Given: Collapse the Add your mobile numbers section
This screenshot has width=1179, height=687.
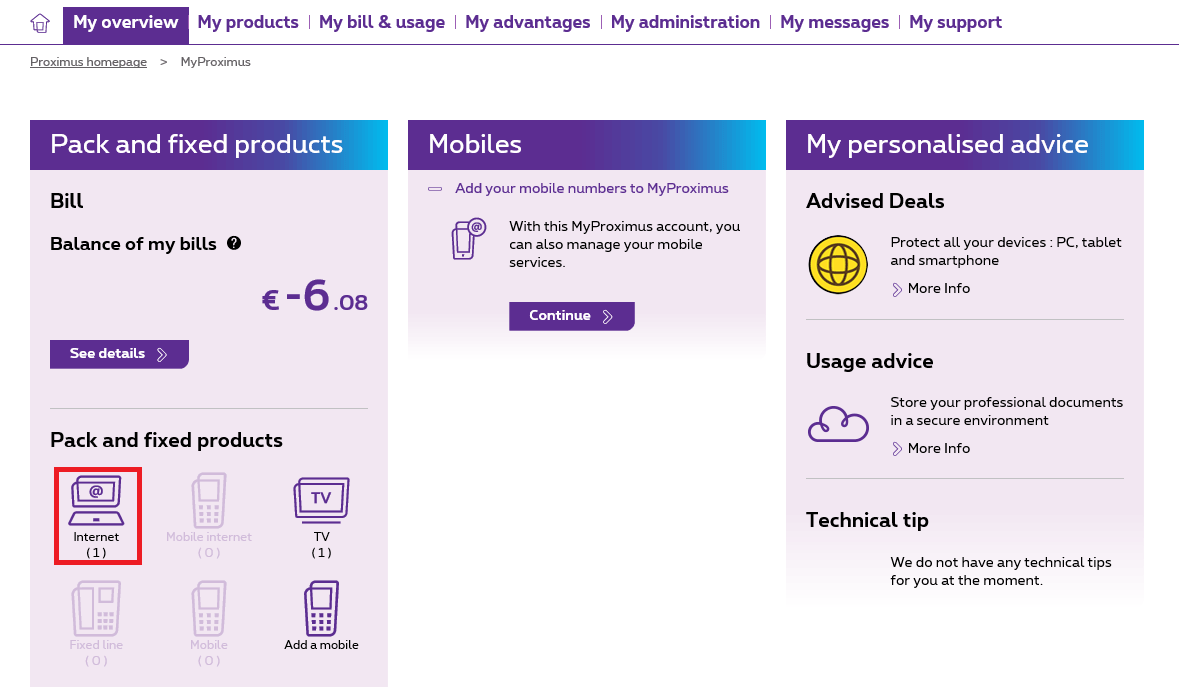Looking at the screenshot, I should pos(435,189).
